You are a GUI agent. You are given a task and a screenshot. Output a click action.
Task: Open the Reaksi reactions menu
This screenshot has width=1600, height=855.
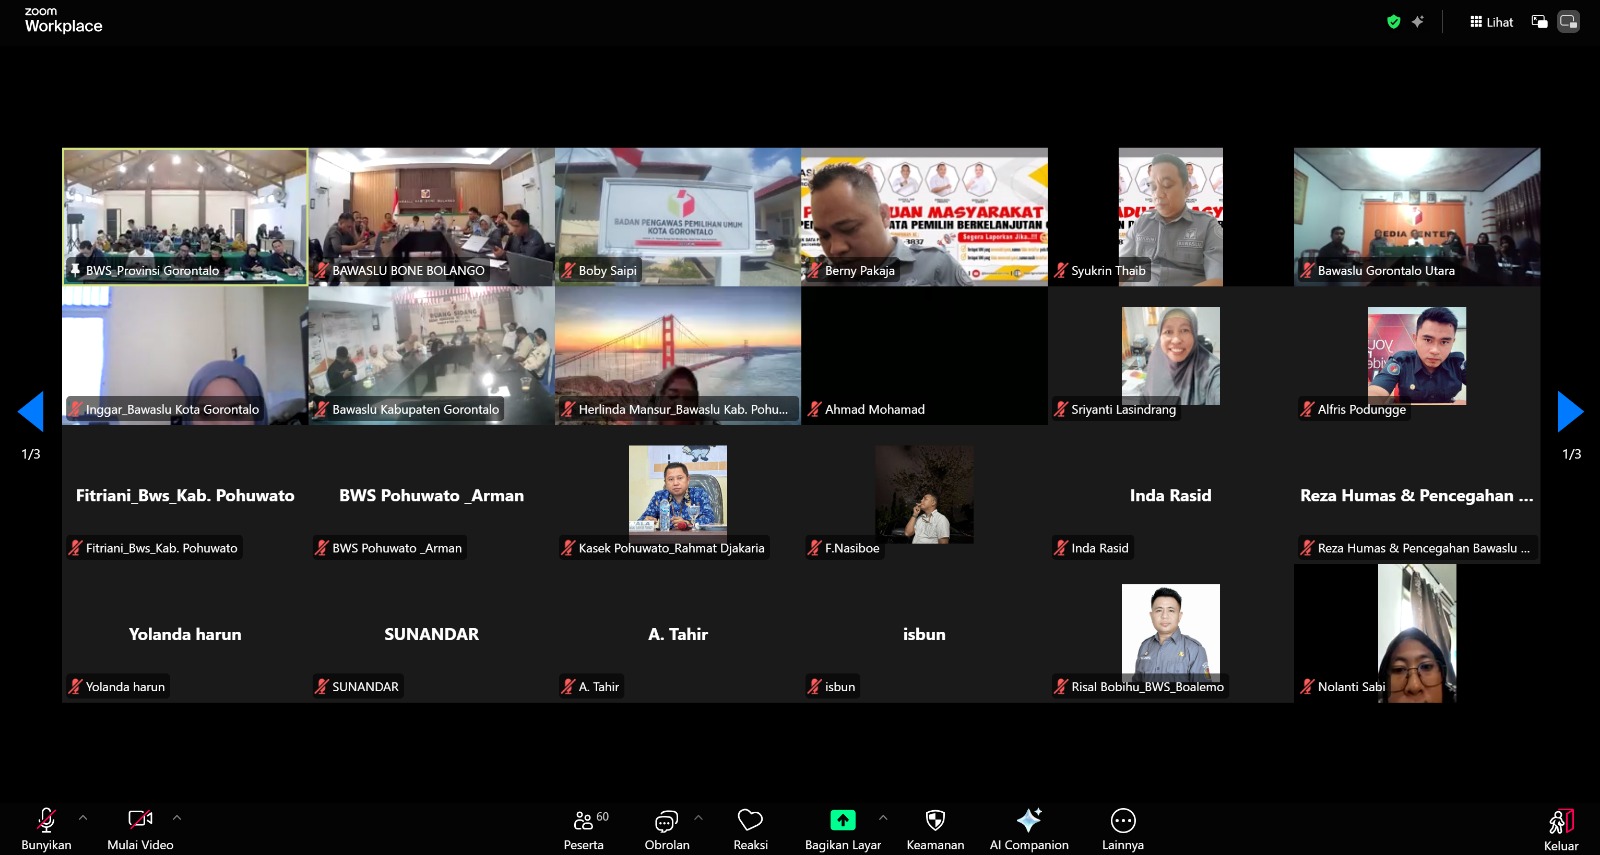coord(750,829)
